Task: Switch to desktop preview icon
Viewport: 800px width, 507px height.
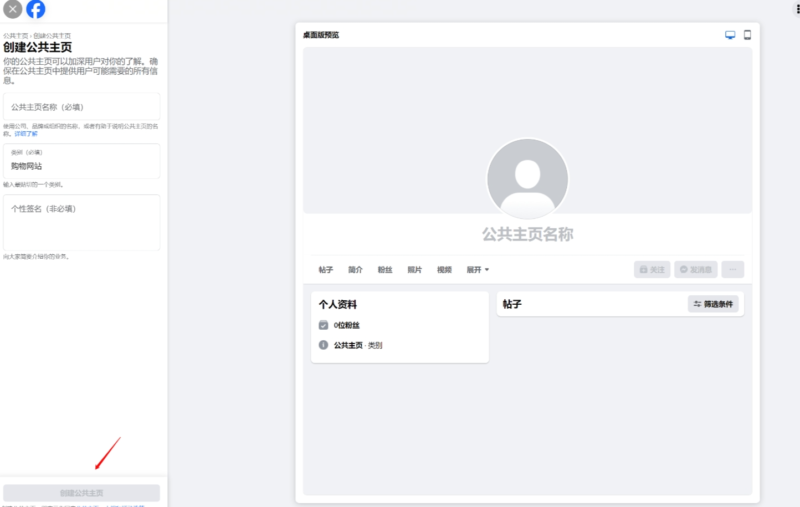Action: click(x=730, y=35)
